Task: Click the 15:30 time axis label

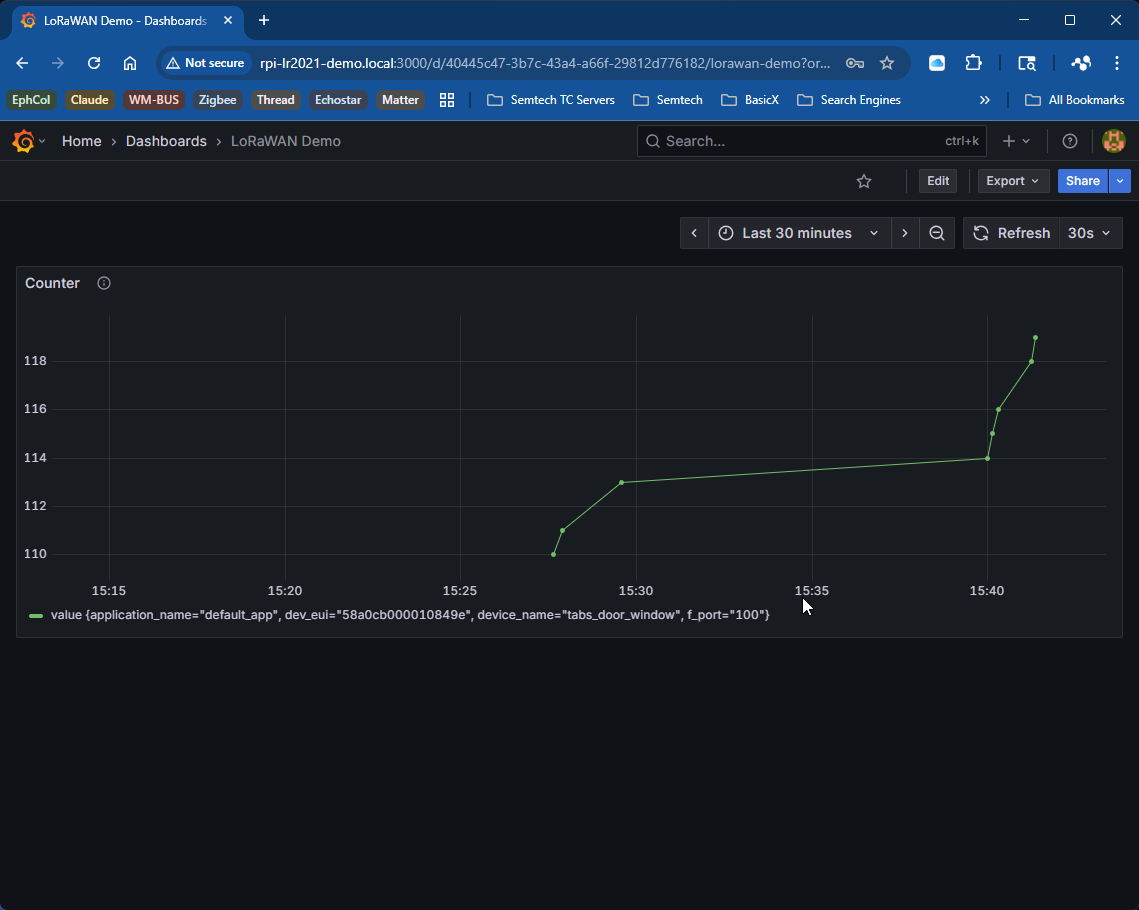Action: coord(636,591)
